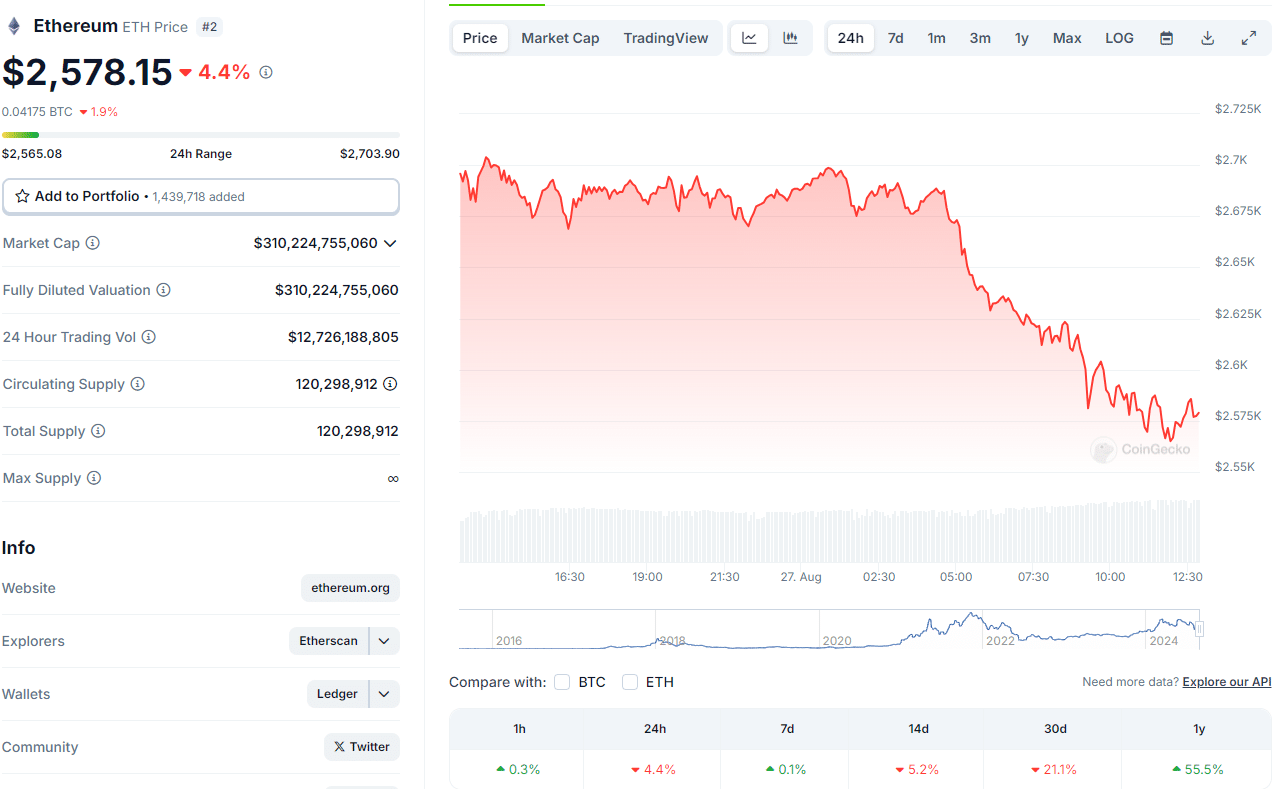The height and width of the screenshot is (789, 1283).
Task: Click the Explore our API link
Action: [1226, 681]
